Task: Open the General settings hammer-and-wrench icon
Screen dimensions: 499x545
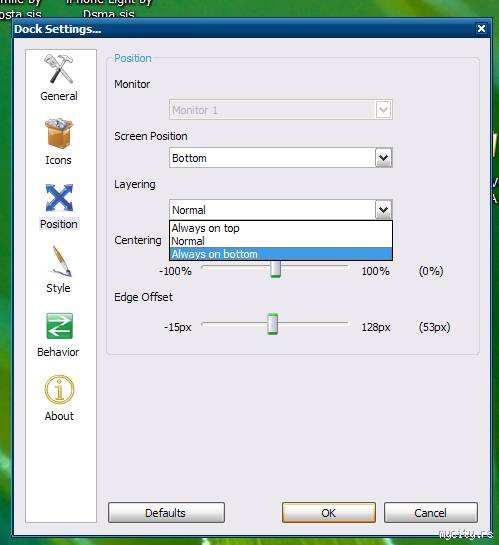Action: point(59,69)
